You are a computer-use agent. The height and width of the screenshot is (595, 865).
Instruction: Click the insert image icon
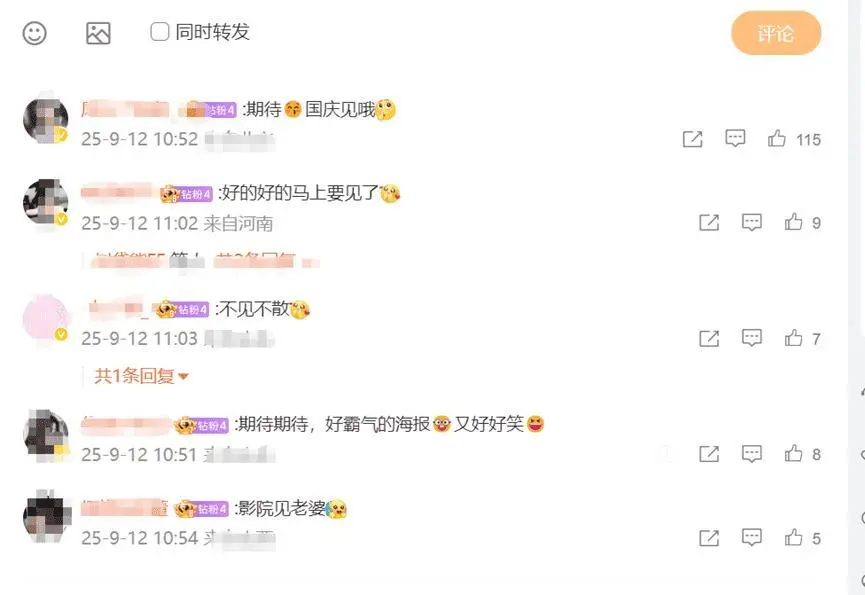[98, 33]
